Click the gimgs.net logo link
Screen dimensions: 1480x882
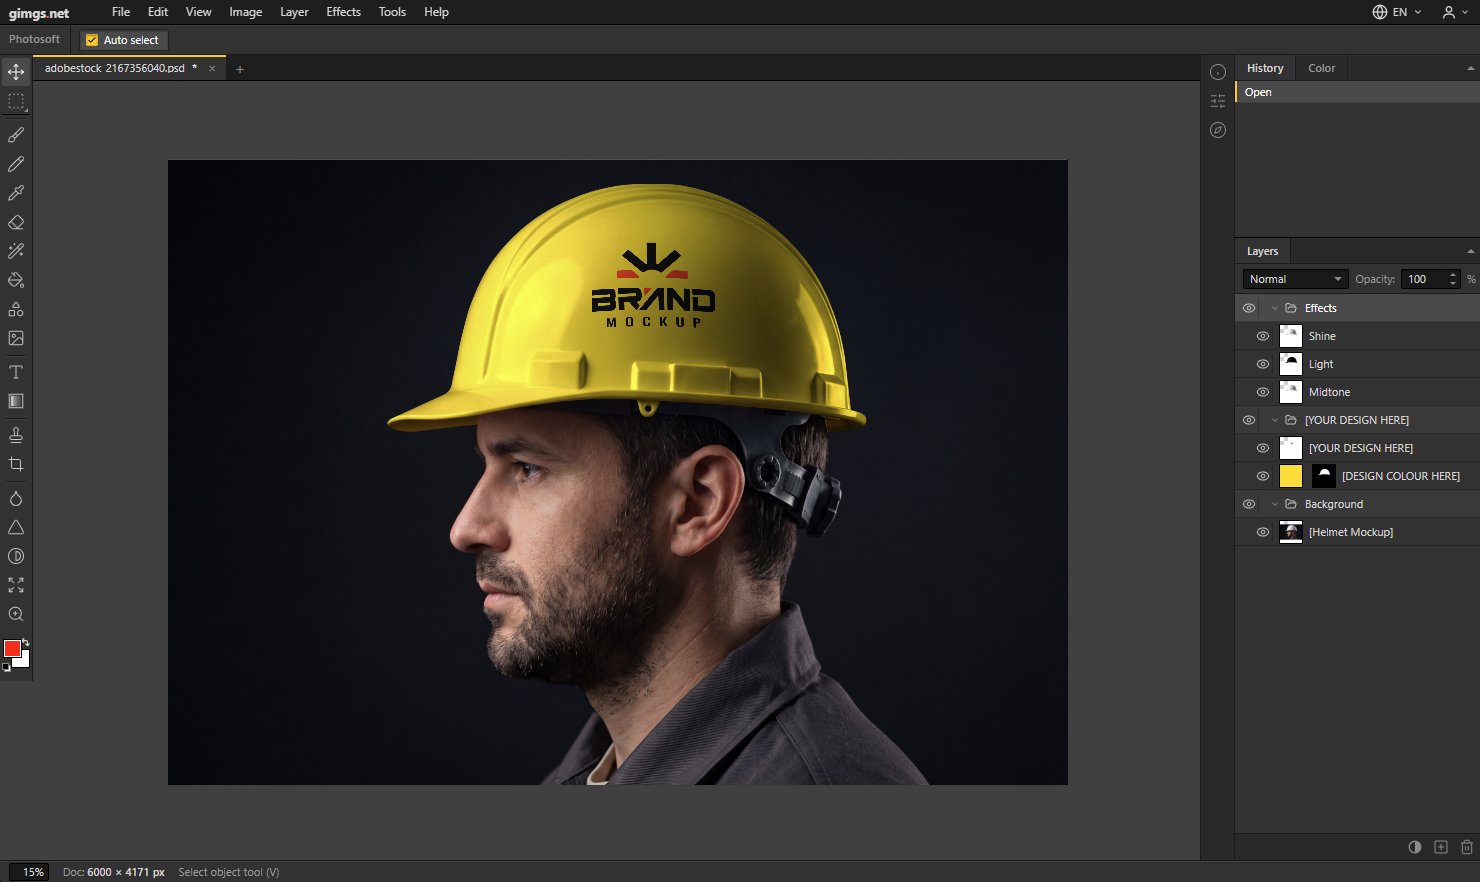(39, 13)
